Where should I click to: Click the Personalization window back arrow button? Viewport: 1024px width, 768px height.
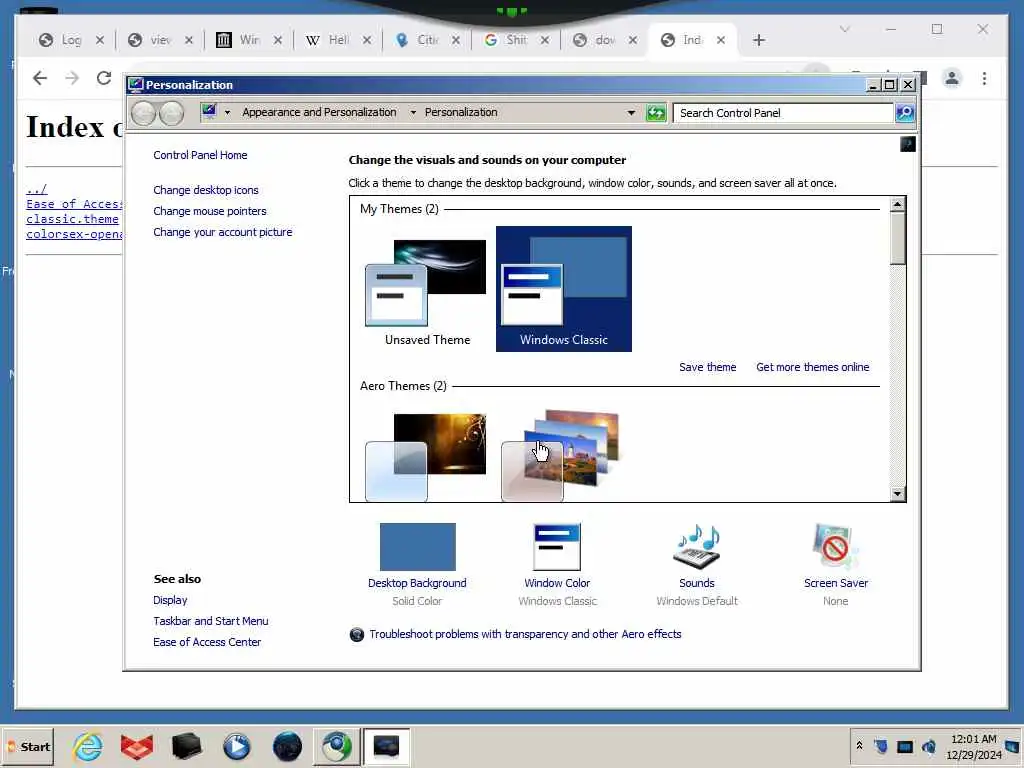(x=143, y=114)
